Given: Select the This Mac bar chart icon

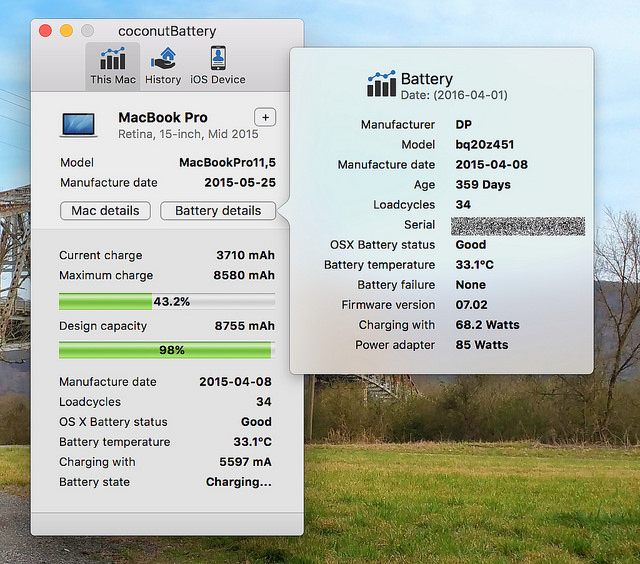Looking at the screenshot, I should [x=113, y=59].
